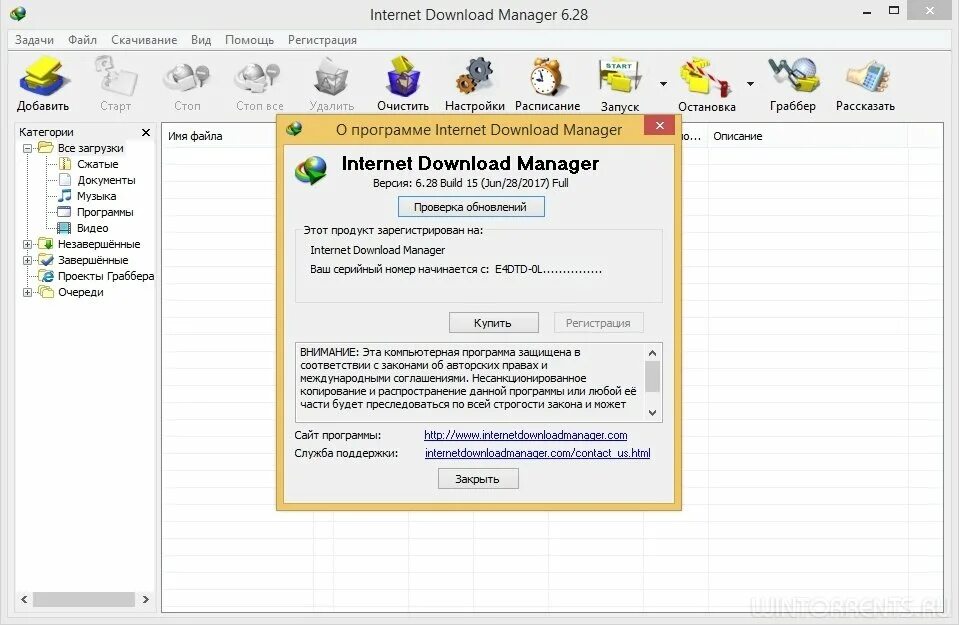The image size is (959, 625).
Task: Select the Завершённые category
Action: coord(93,260)
